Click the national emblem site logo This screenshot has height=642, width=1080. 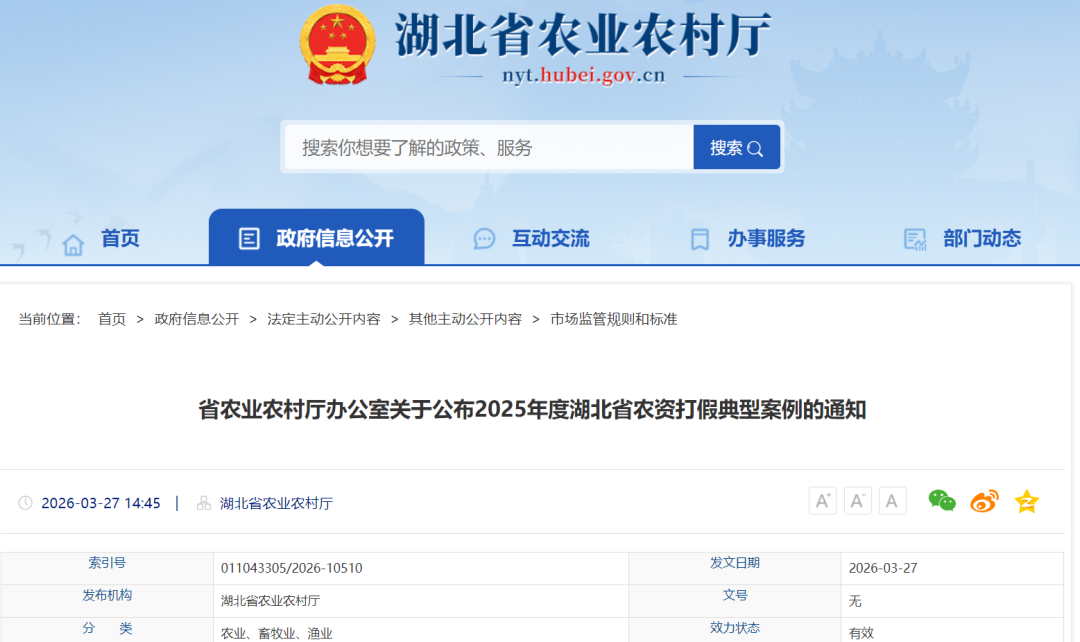point(338,45)
